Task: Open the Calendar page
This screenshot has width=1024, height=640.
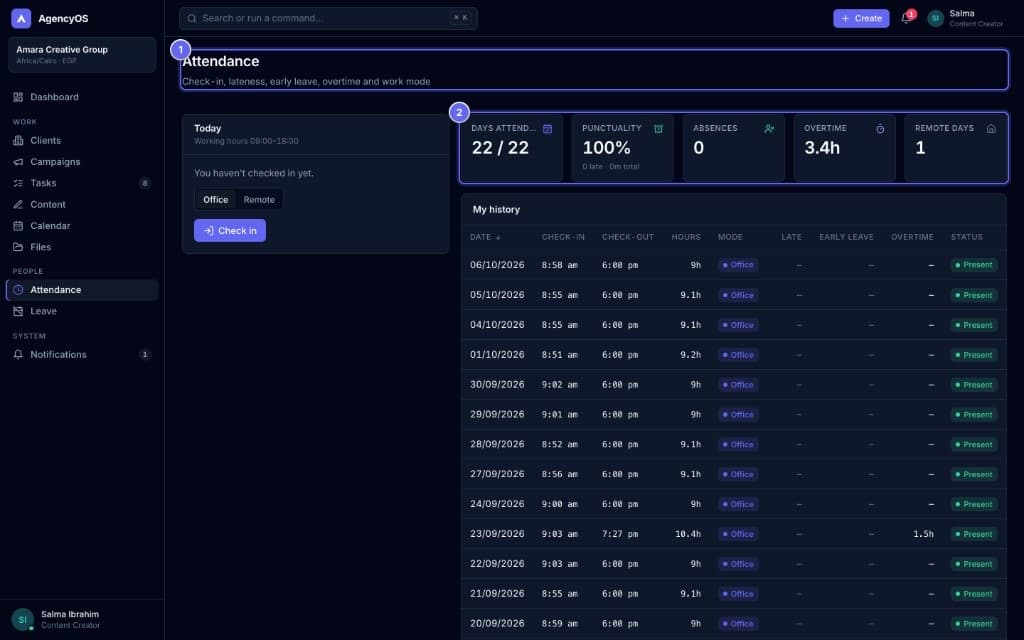Action: (82, 226)
